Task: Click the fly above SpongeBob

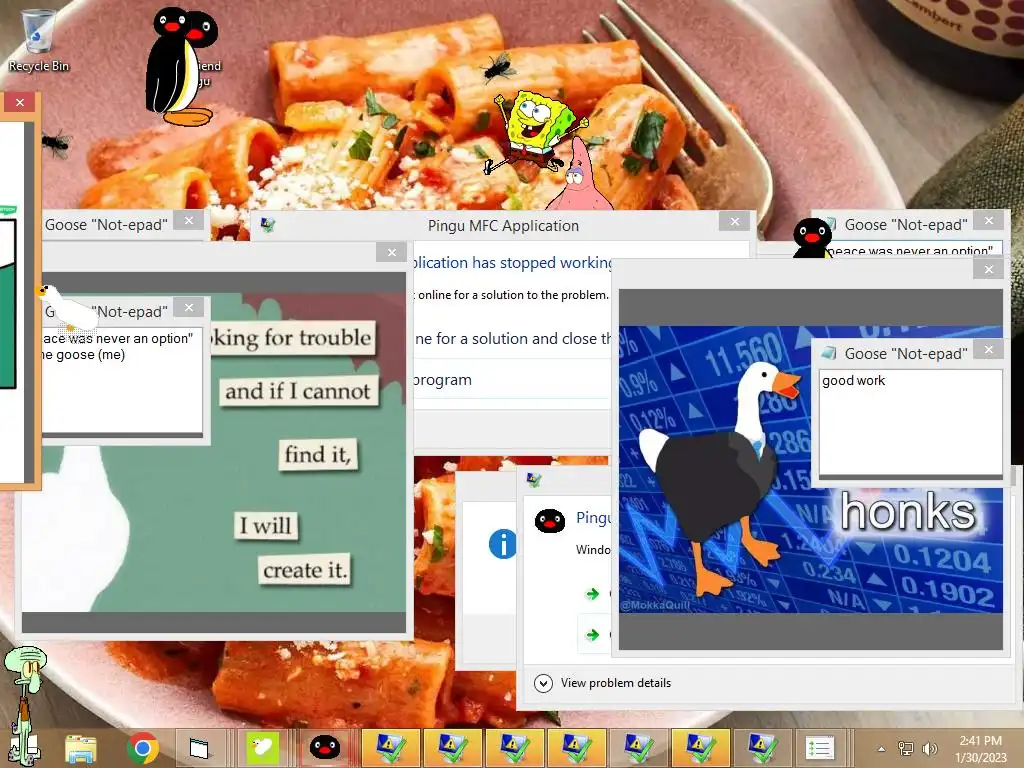Action: 500,67
